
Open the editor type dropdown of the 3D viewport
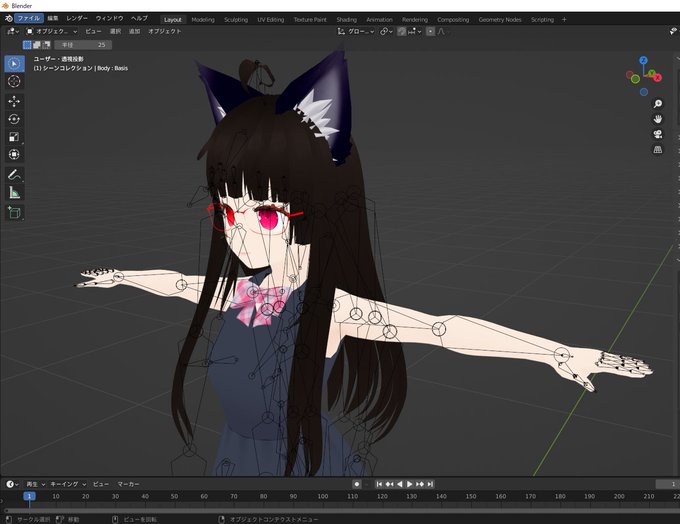[13, 31]
